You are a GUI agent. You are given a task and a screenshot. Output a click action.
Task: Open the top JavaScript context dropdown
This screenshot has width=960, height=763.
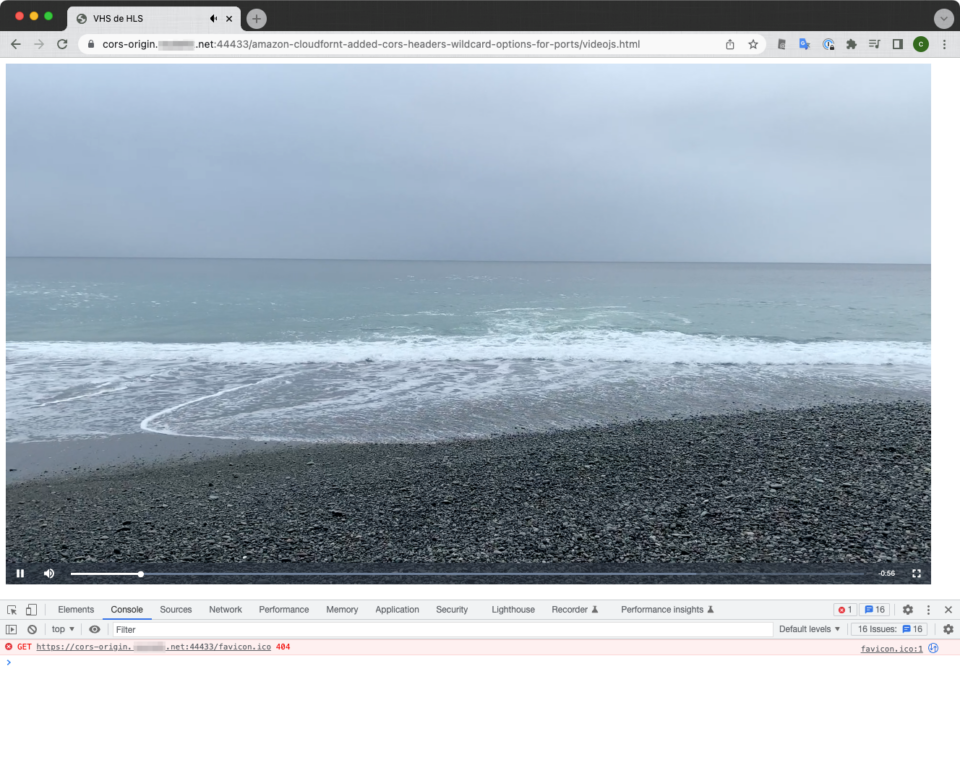63,630
